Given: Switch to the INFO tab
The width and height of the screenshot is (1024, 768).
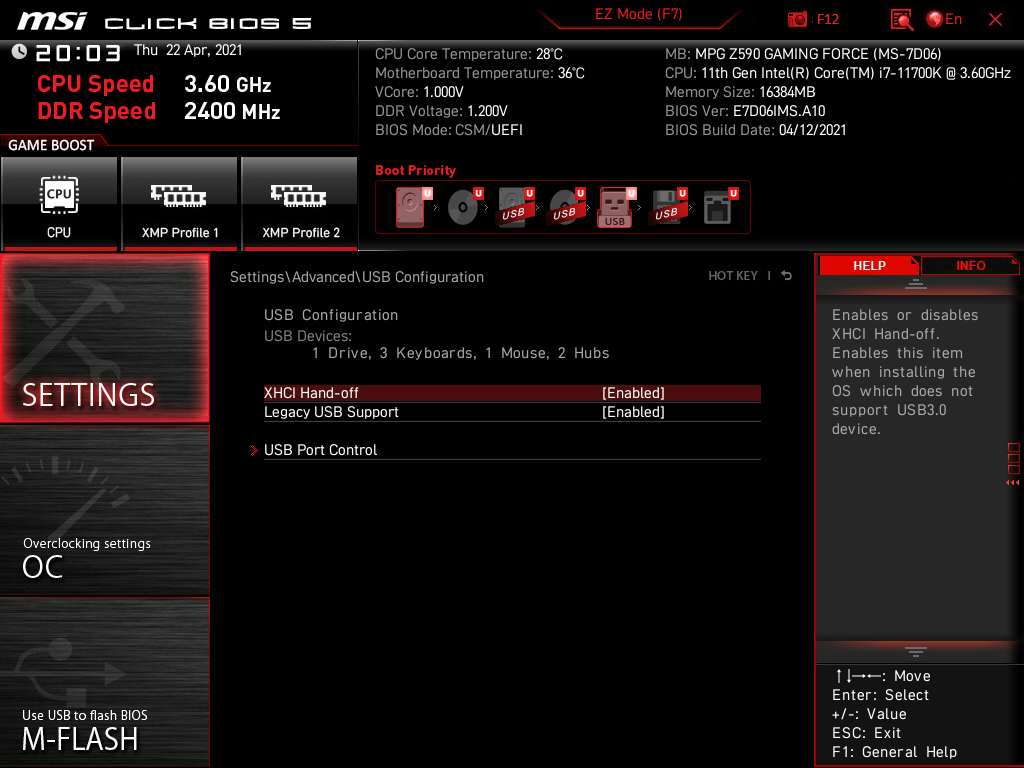Looking at the screenshot, I should tap(970, 266).
